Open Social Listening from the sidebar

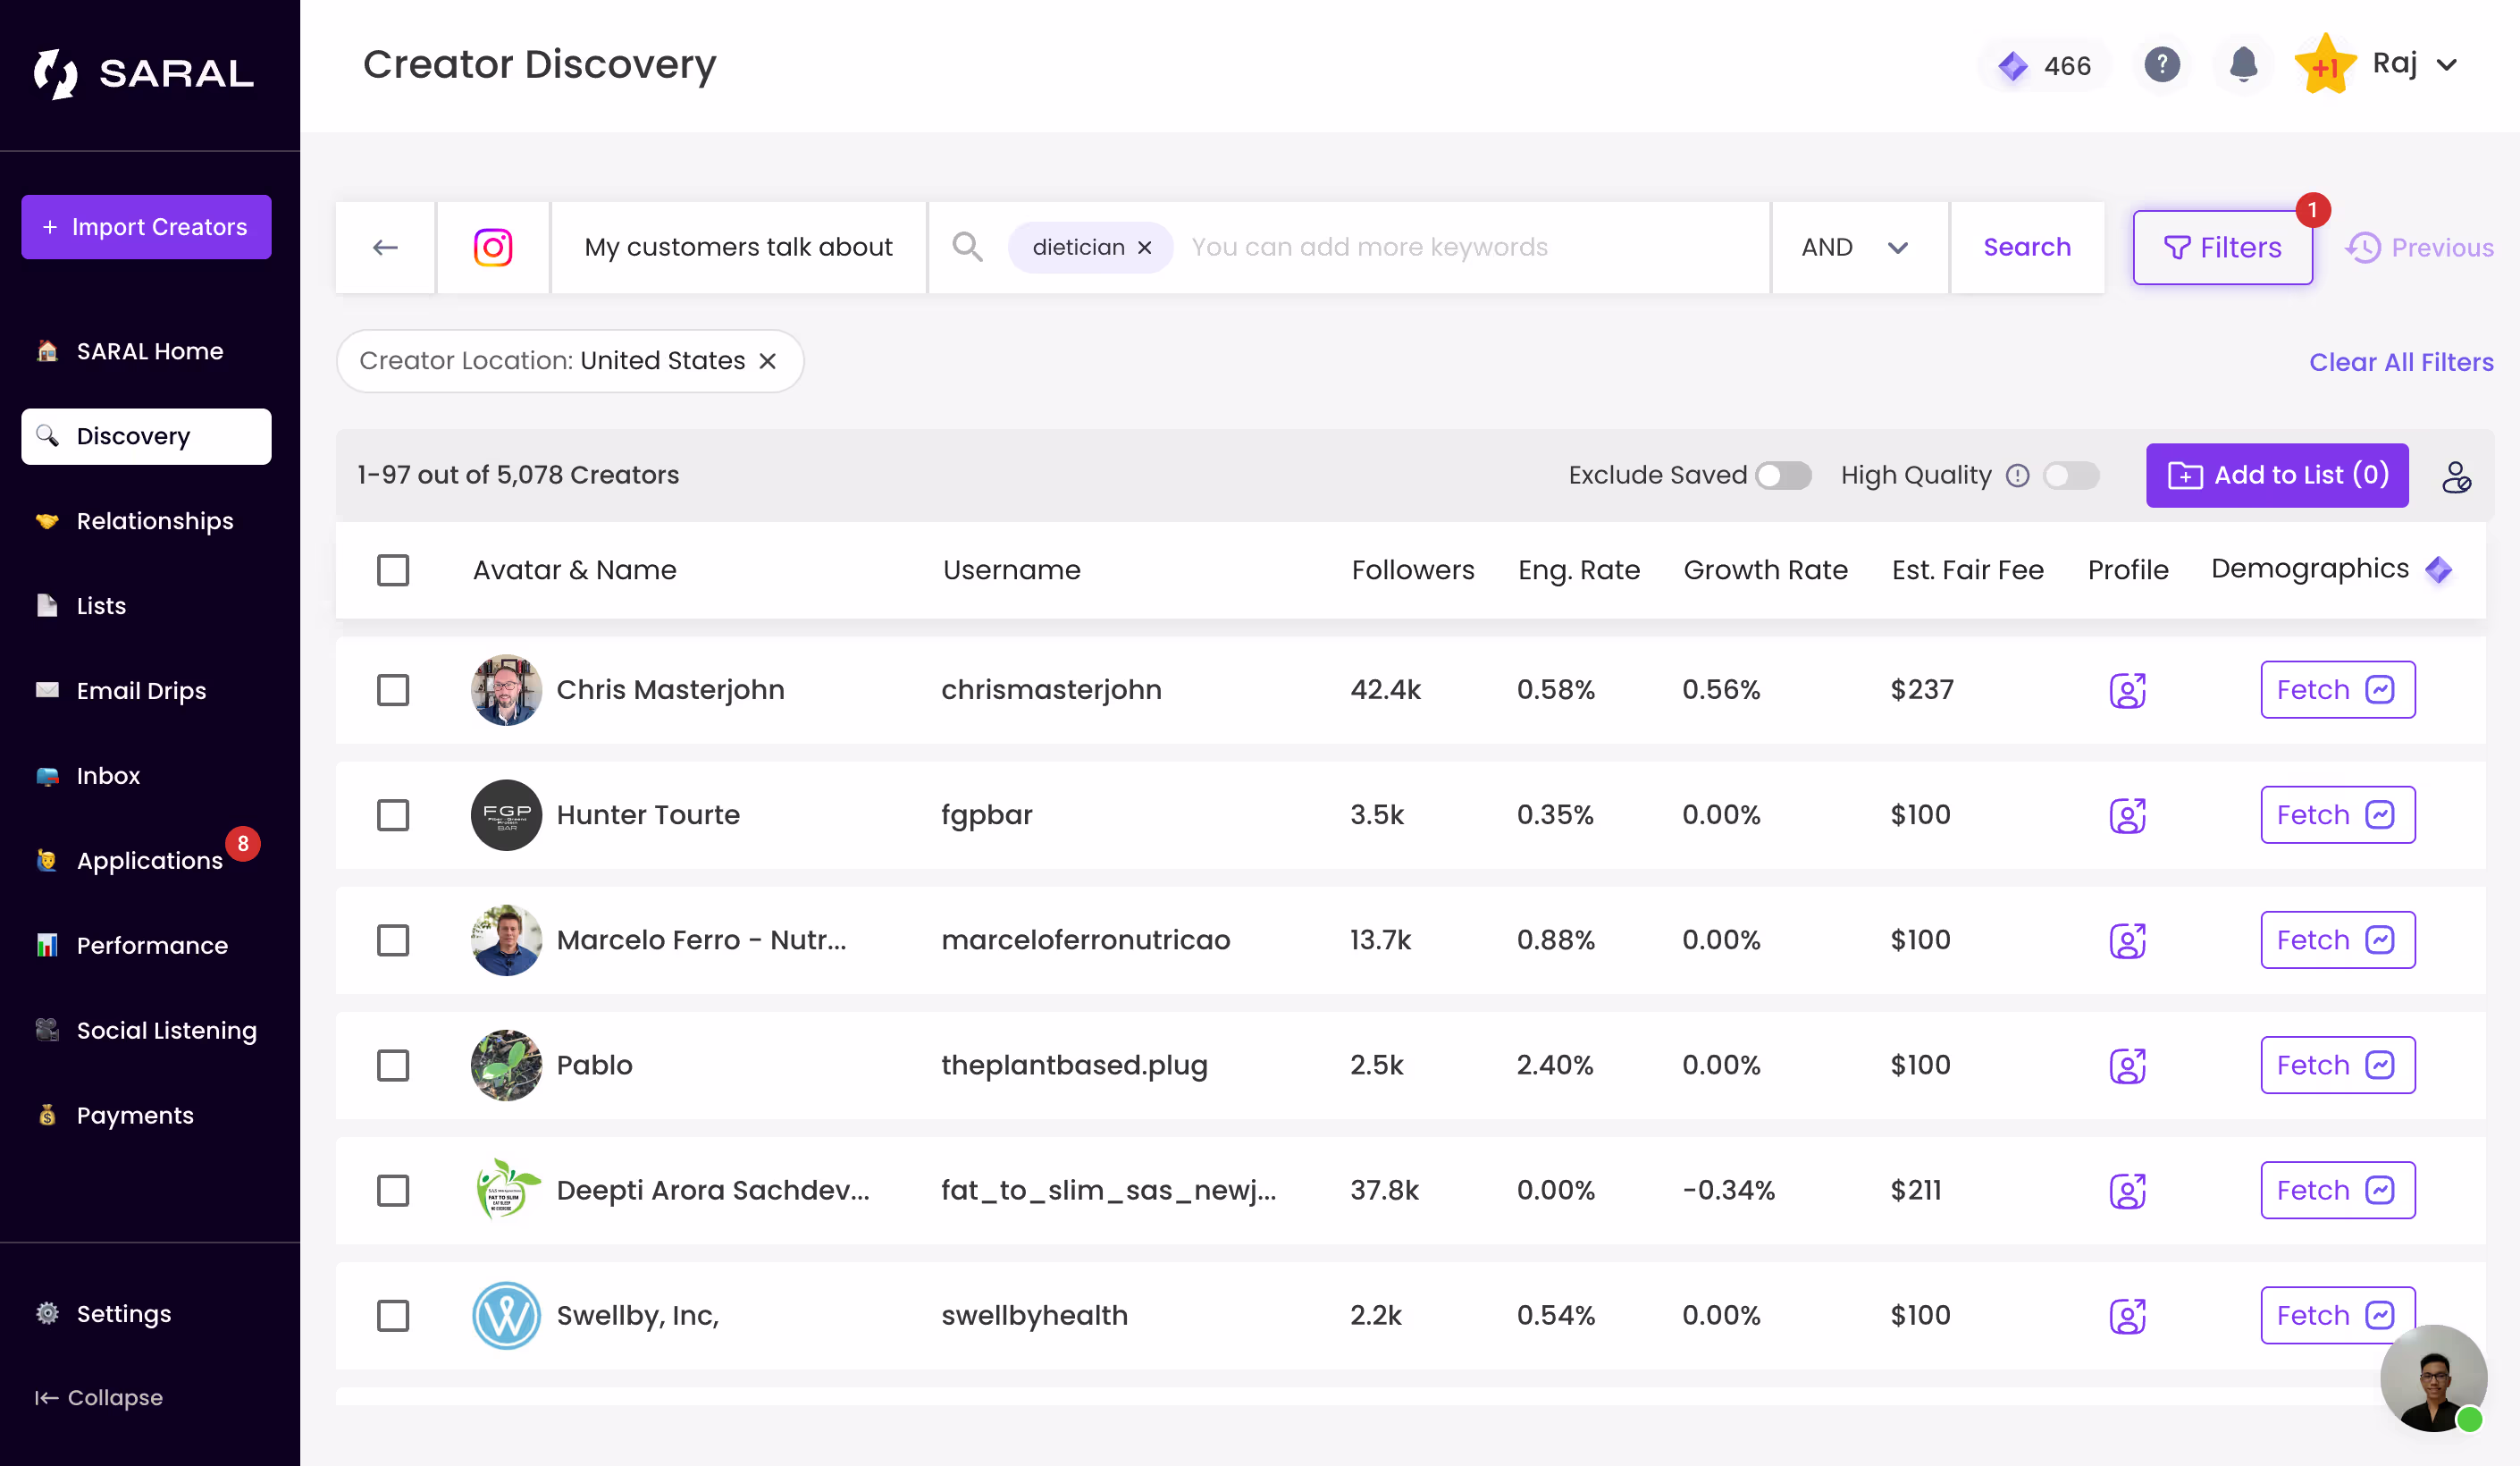pyautogui.click(x=166, y=1030)
